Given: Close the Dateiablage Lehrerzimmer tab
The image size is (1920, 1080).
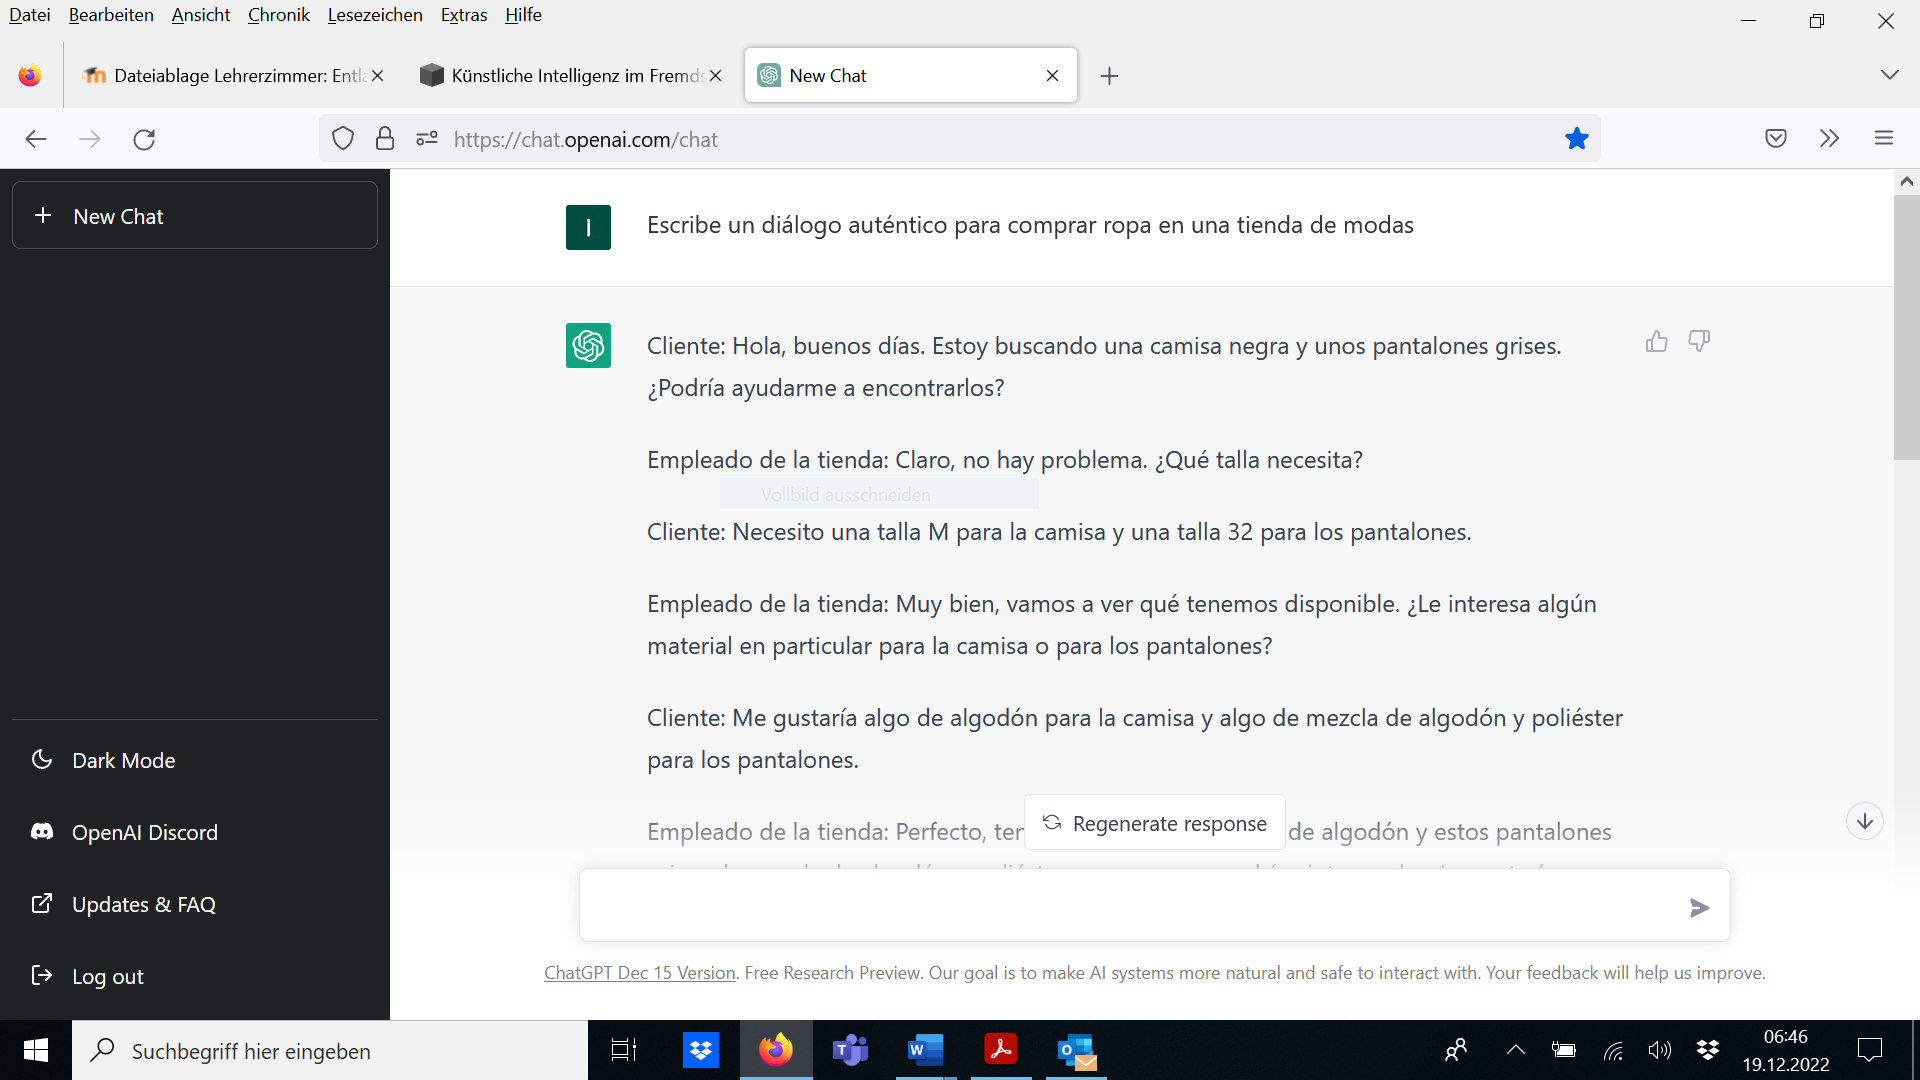Looking at the screenshot, I should 378,76.
